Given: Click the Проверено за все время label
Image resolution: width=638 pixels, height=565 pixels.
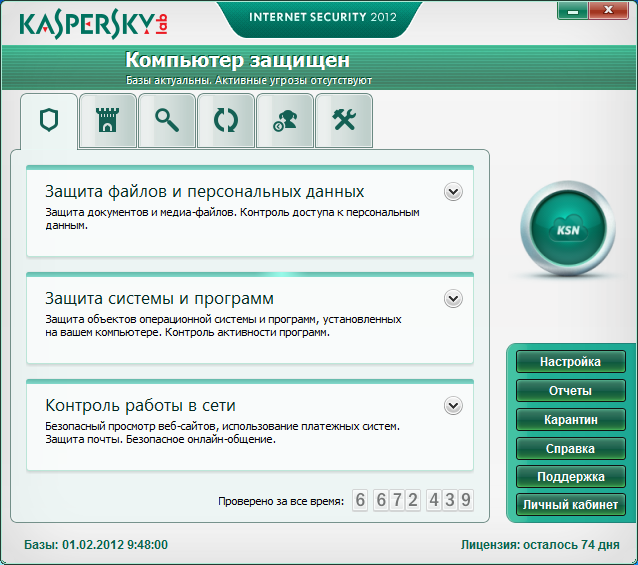Looking at the screenshot, I should point(281,501).
